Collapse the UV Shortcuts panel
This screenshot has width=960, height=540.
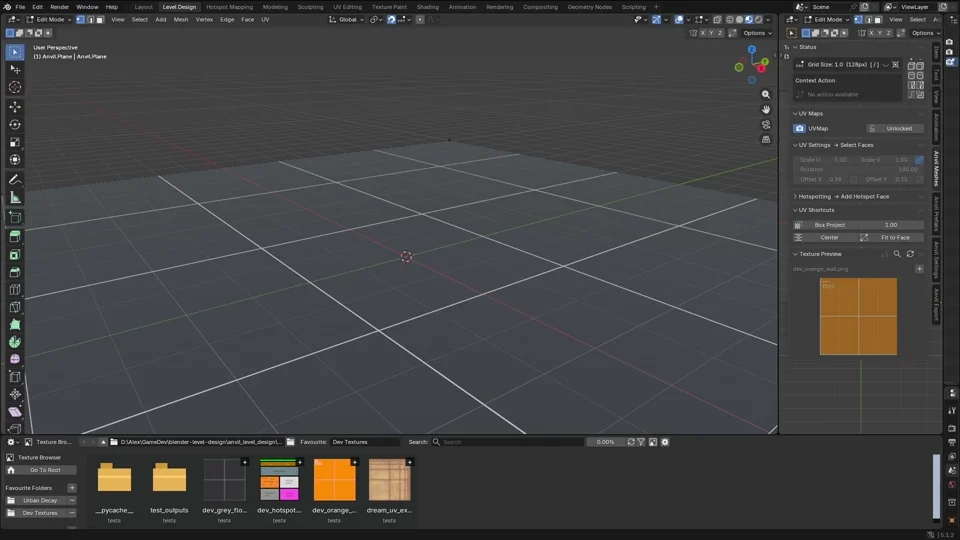[x=816, y=210]
